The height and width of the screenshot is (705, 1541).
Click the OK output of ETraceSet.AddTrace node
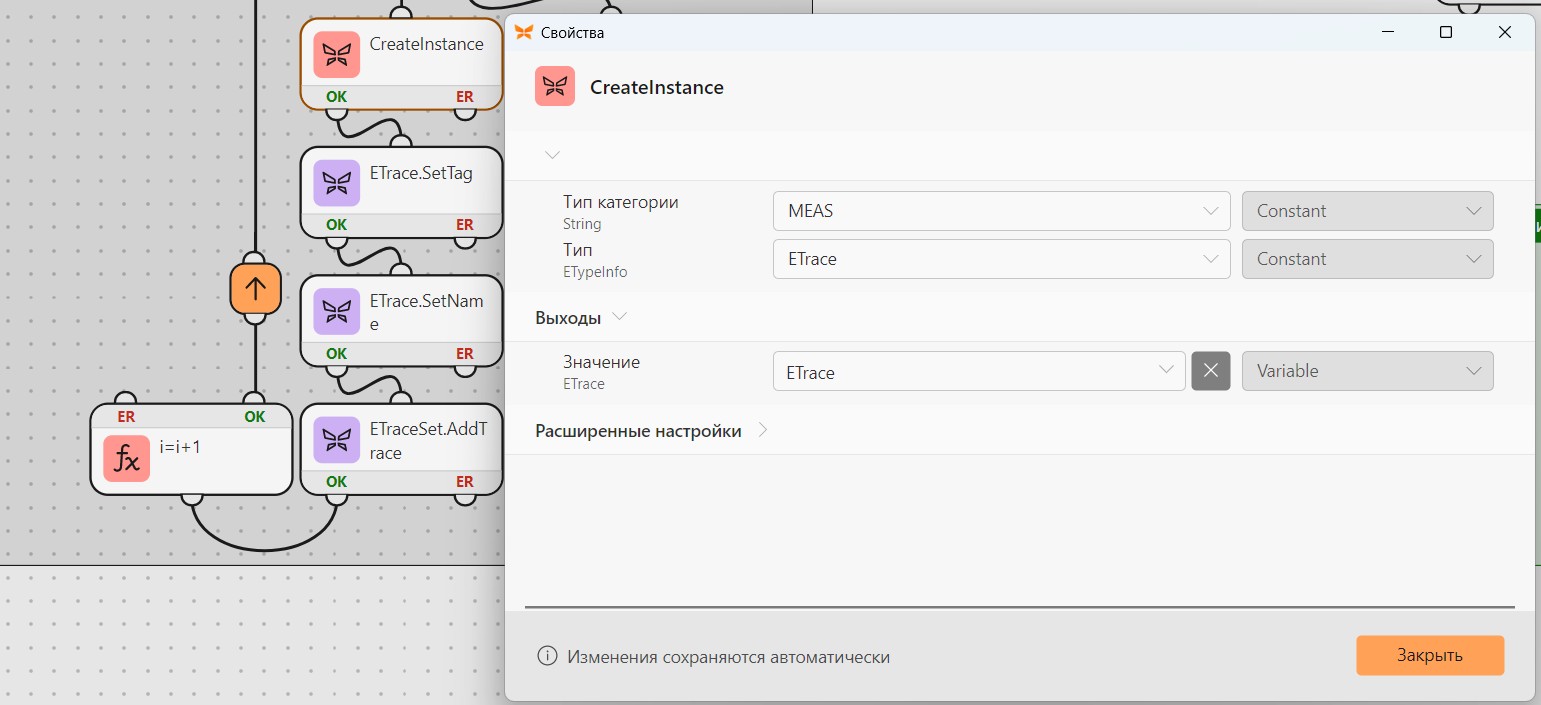coord(337,481)
